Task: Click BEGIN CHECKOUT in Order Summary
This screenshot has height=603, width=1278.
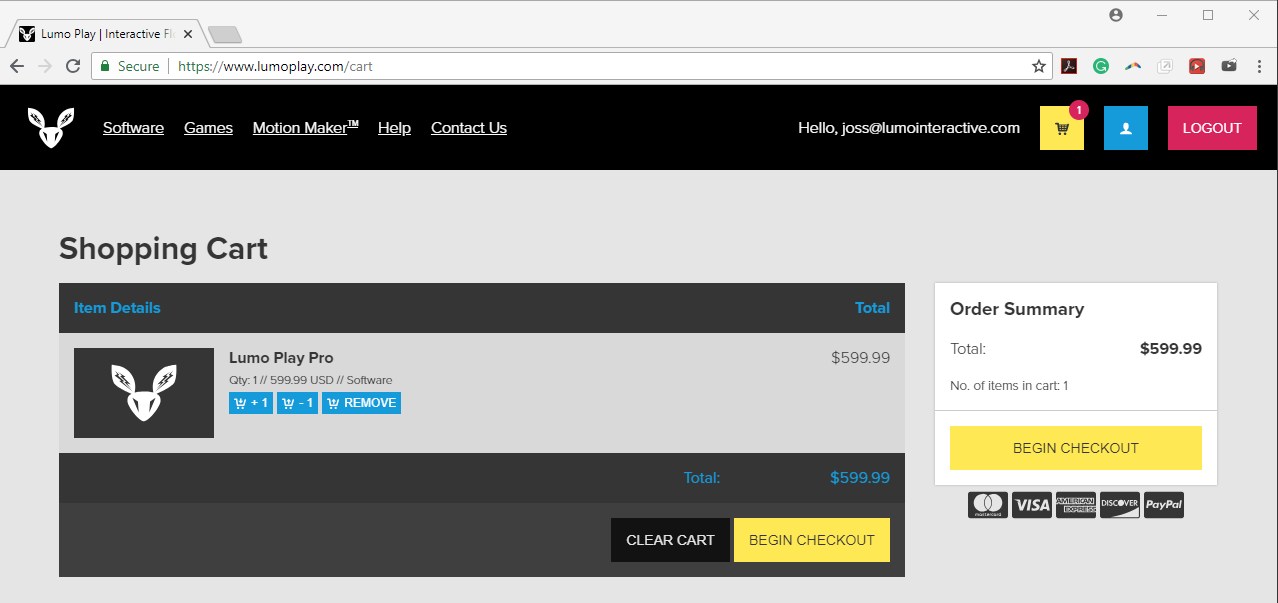Action: pos(1076,448)
